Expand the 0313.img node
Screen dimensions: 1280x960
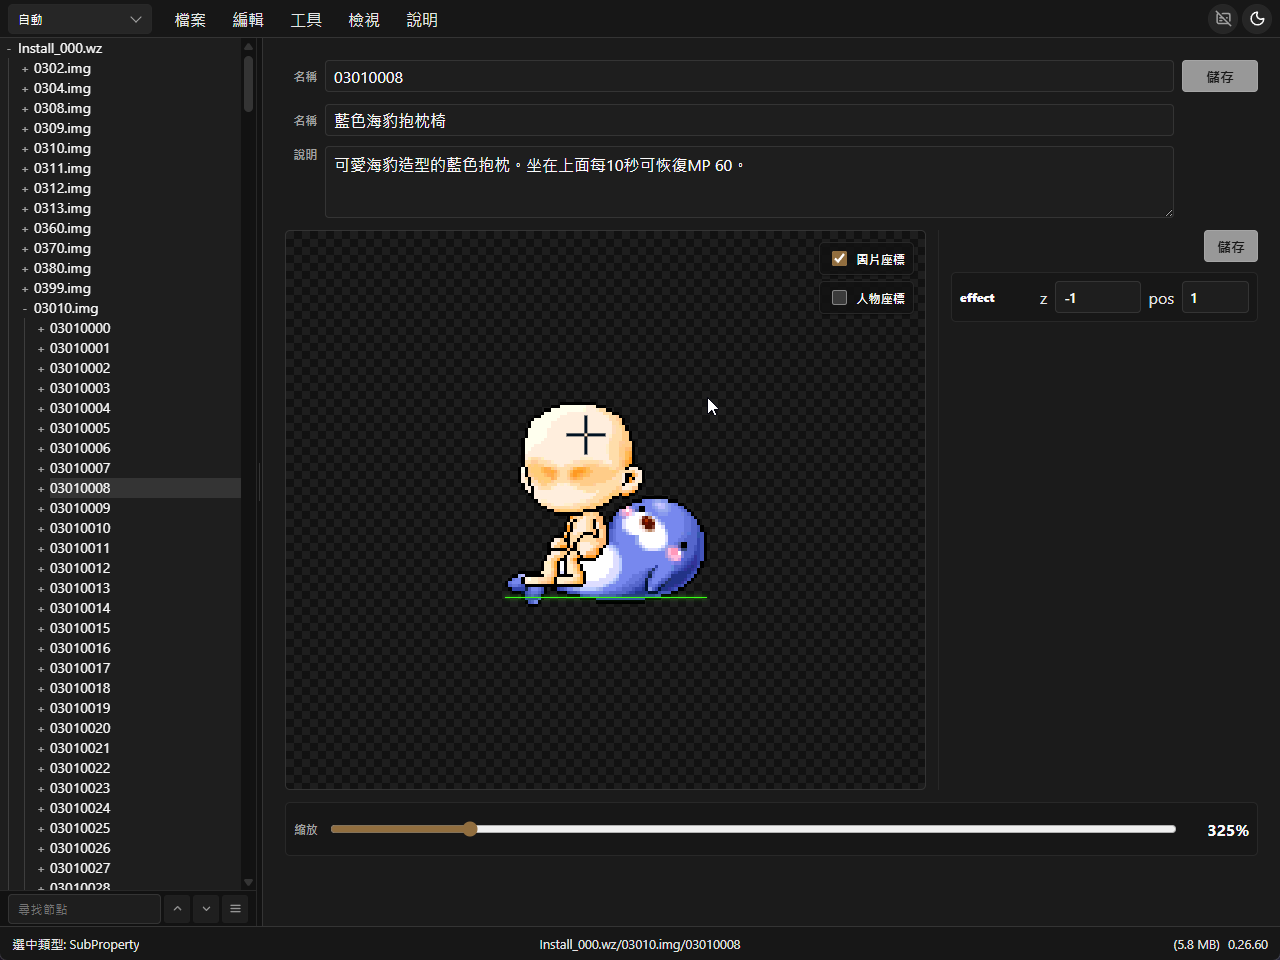25,208
